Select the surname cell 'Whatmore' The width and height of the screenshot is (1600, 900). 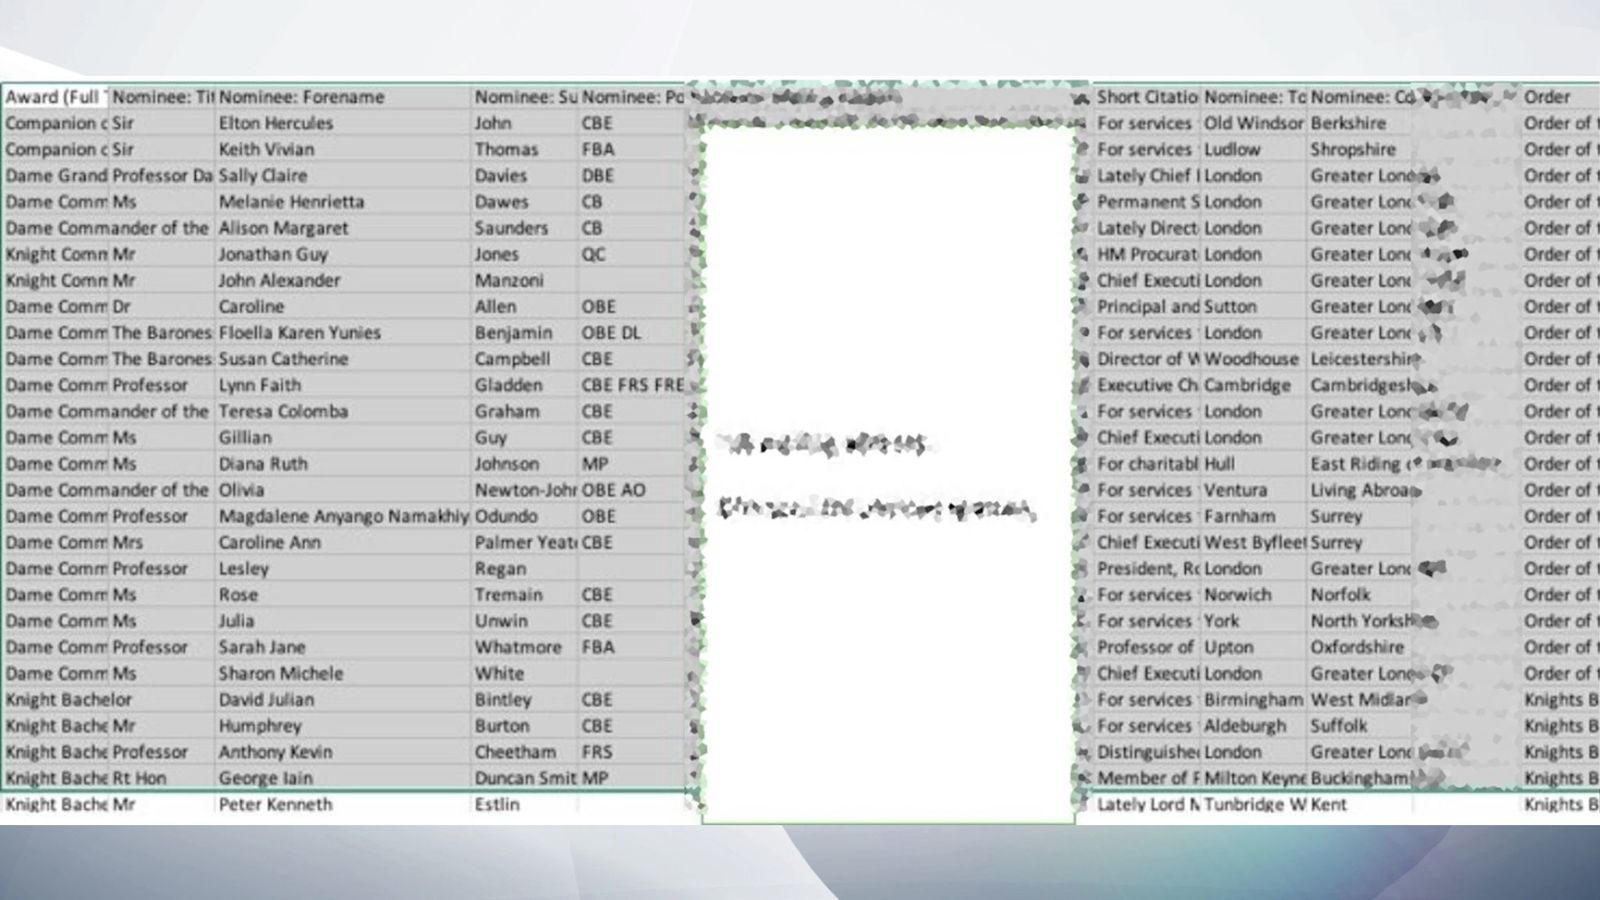[x=524, y=647]
